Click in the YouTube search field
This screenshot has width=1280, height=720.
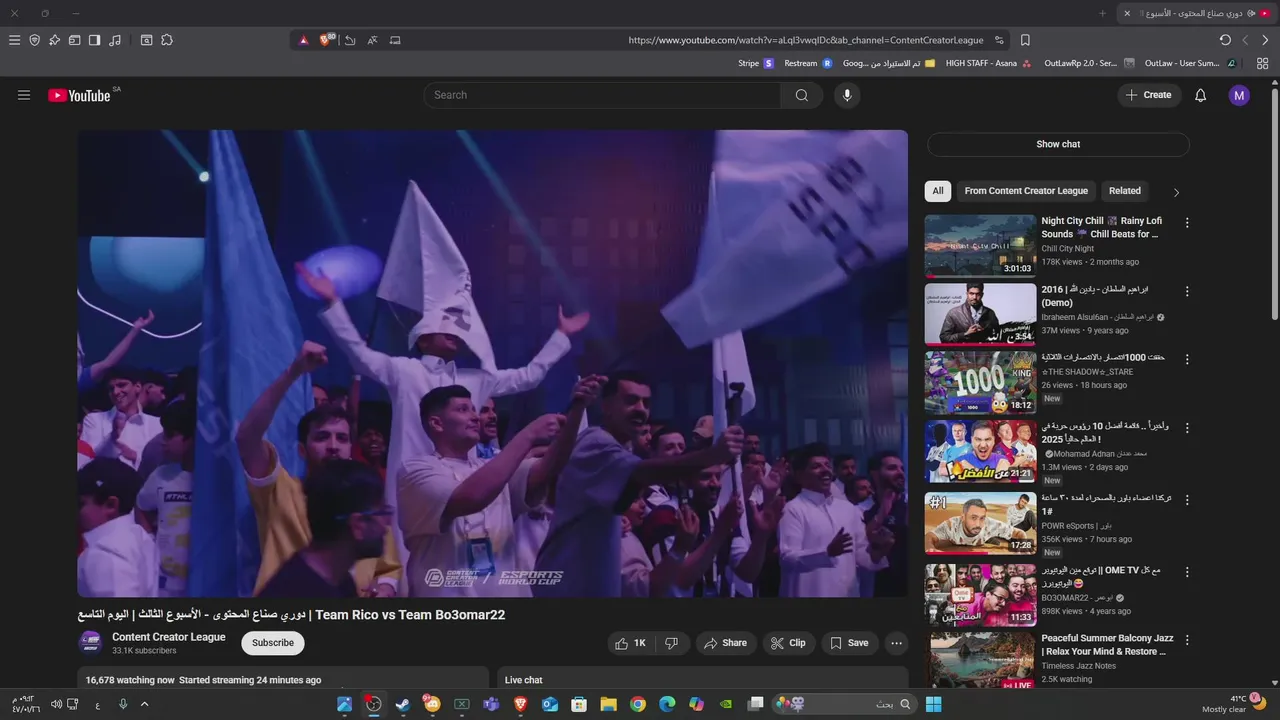(x=602, y=95)
